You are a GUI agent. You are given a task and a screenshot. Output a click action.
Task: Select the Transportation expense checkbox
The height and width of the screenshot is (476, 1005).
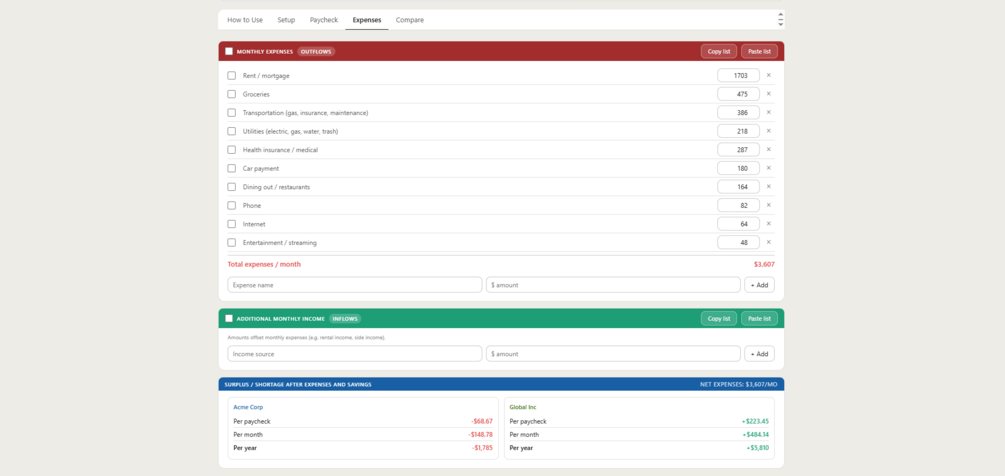tap(232, 113)
